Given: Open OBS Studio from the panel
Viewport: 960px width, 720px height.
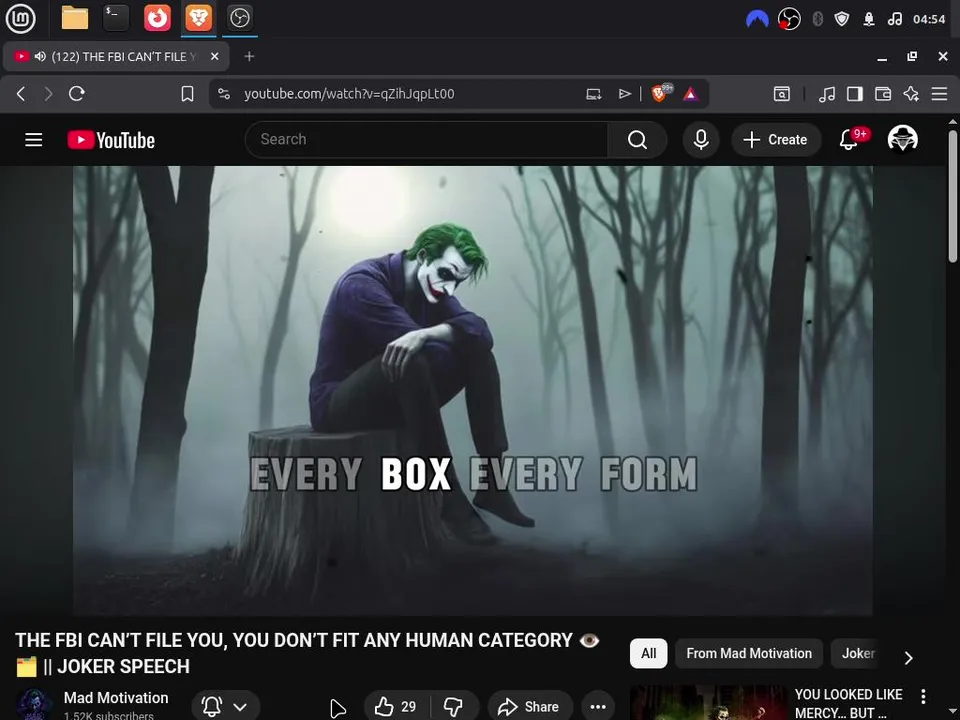Looking at the screenshot, I should point(239,18).
